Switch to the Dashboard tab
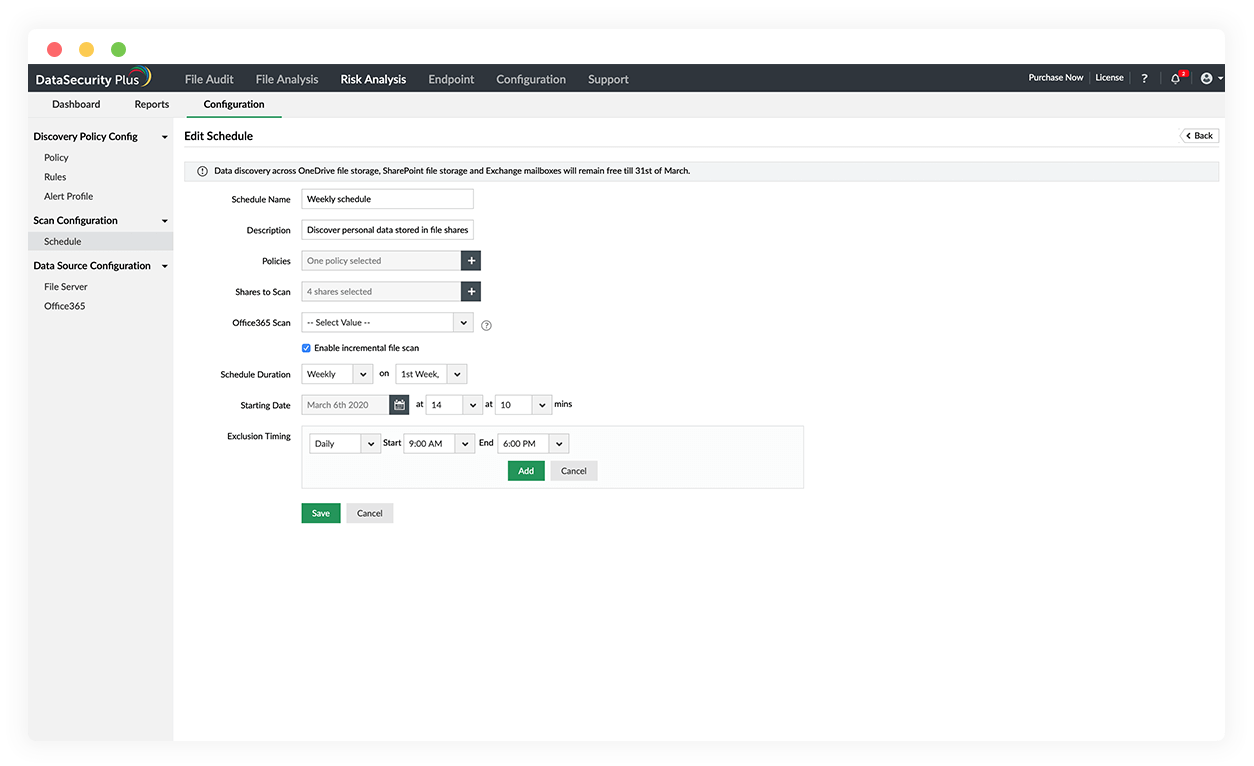 tap(76, 104)
